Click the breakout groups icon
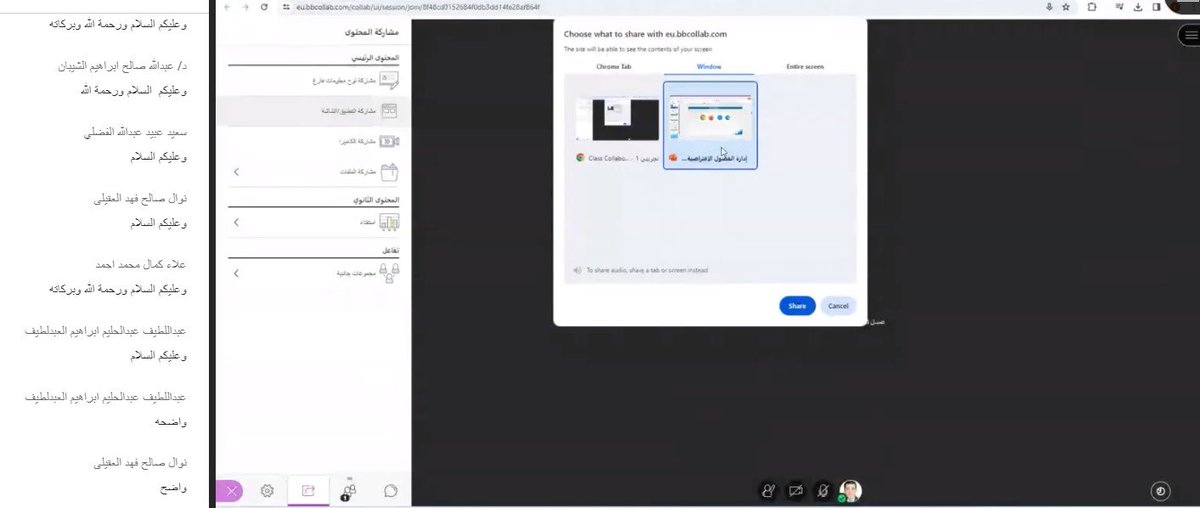This screenshot has width=1200, height=508. point(389,272)
